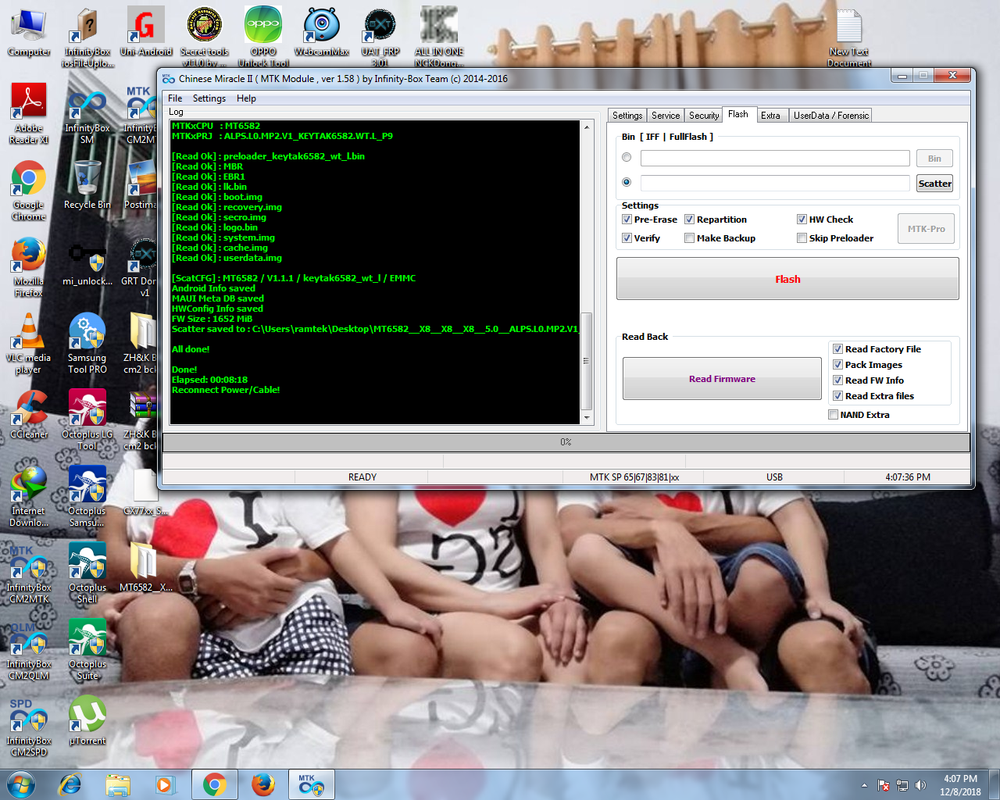
Task: Open the MT6582_X folder on desktop
Action: (x=146, y=568)
